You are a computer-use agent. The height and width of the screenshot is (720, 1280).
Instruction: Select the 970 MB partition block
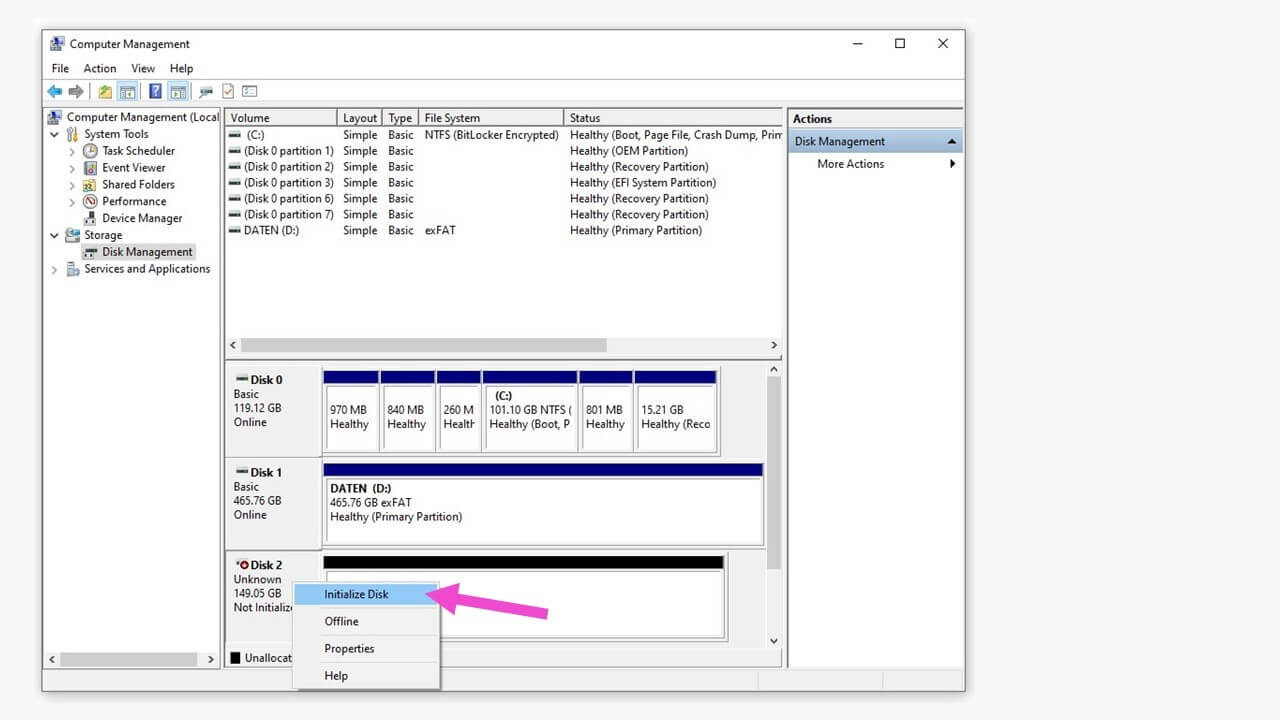click(351, 411)
